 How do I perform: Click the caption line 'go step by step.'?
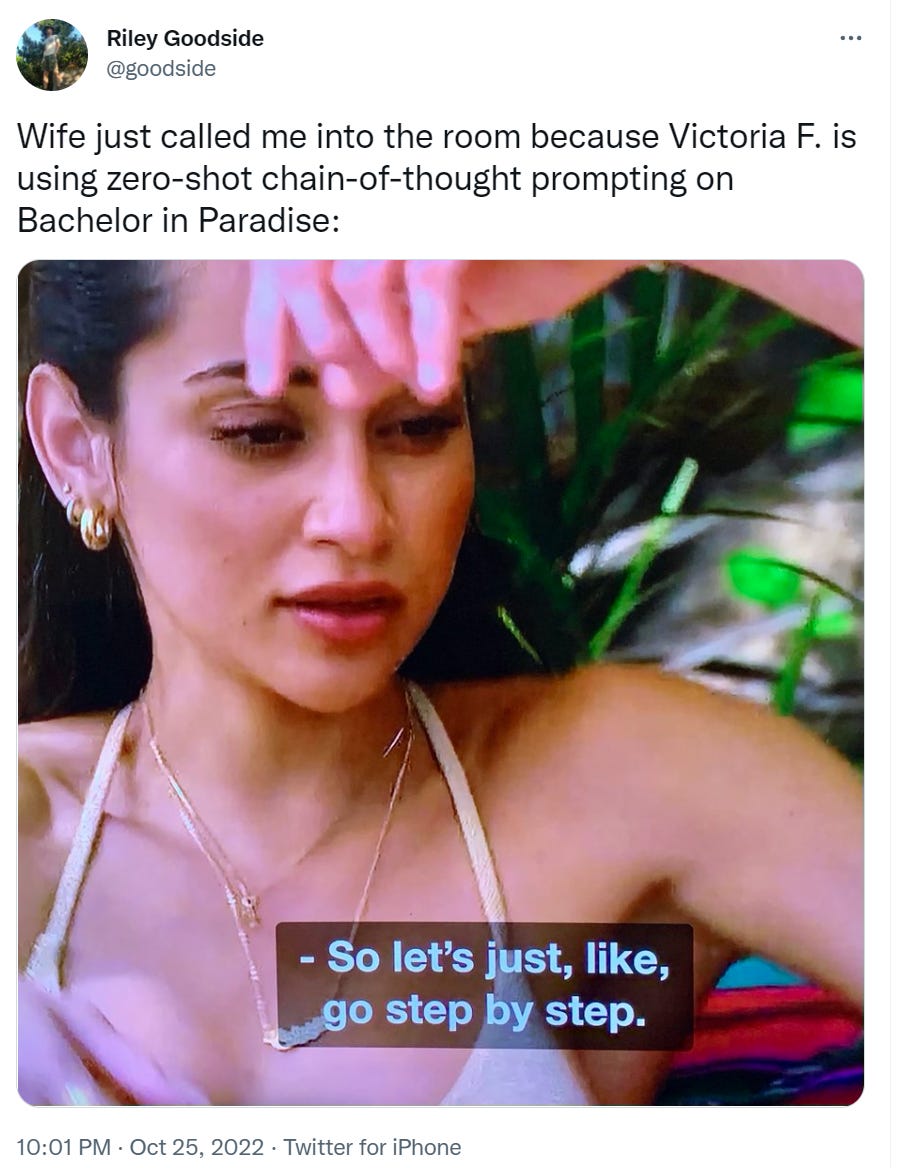tap(484, 1012)
